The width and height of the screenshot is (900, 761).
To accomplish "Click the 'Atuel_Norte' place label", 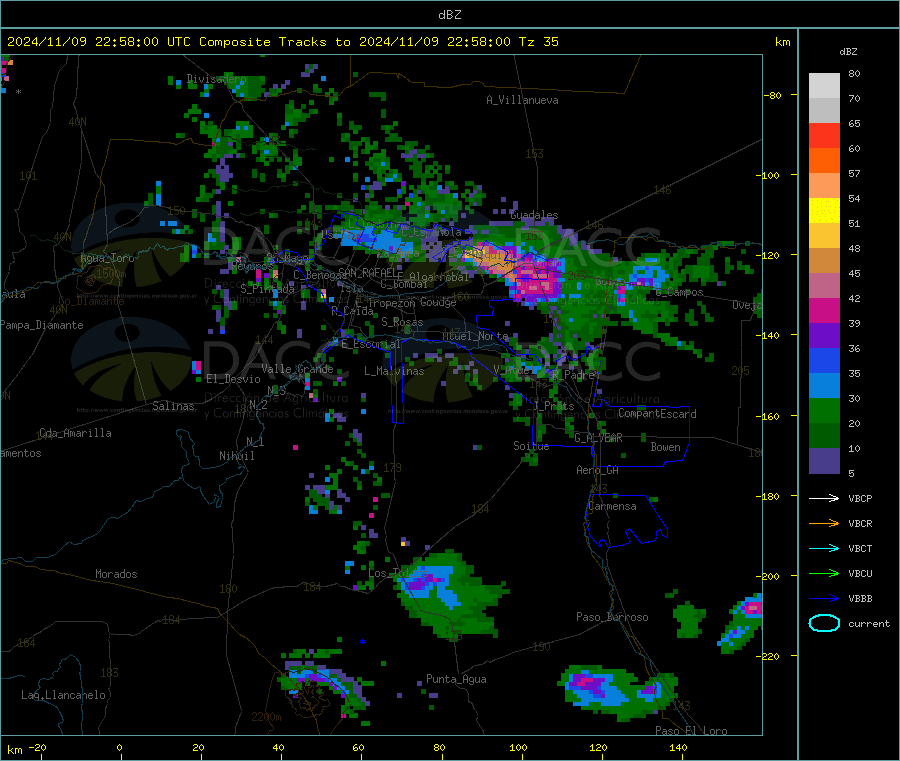I will pos(475,336).
